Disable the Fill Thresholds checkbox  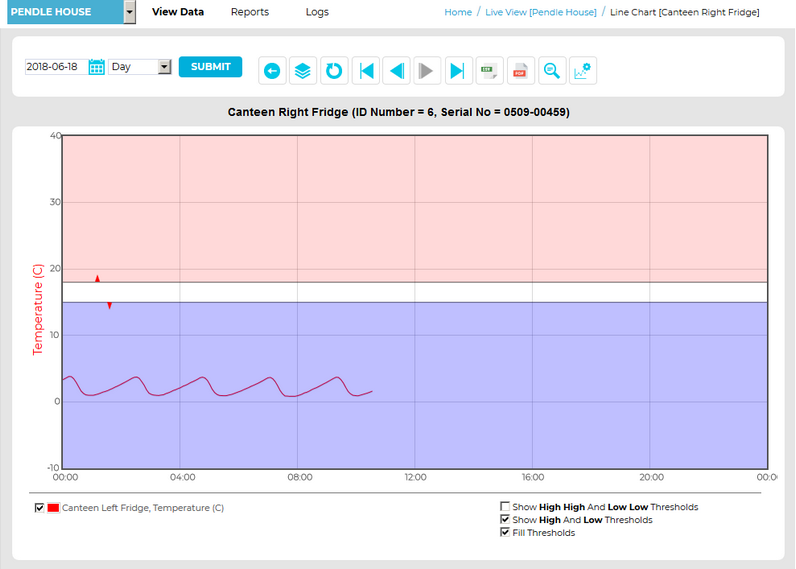pos(505,533)
